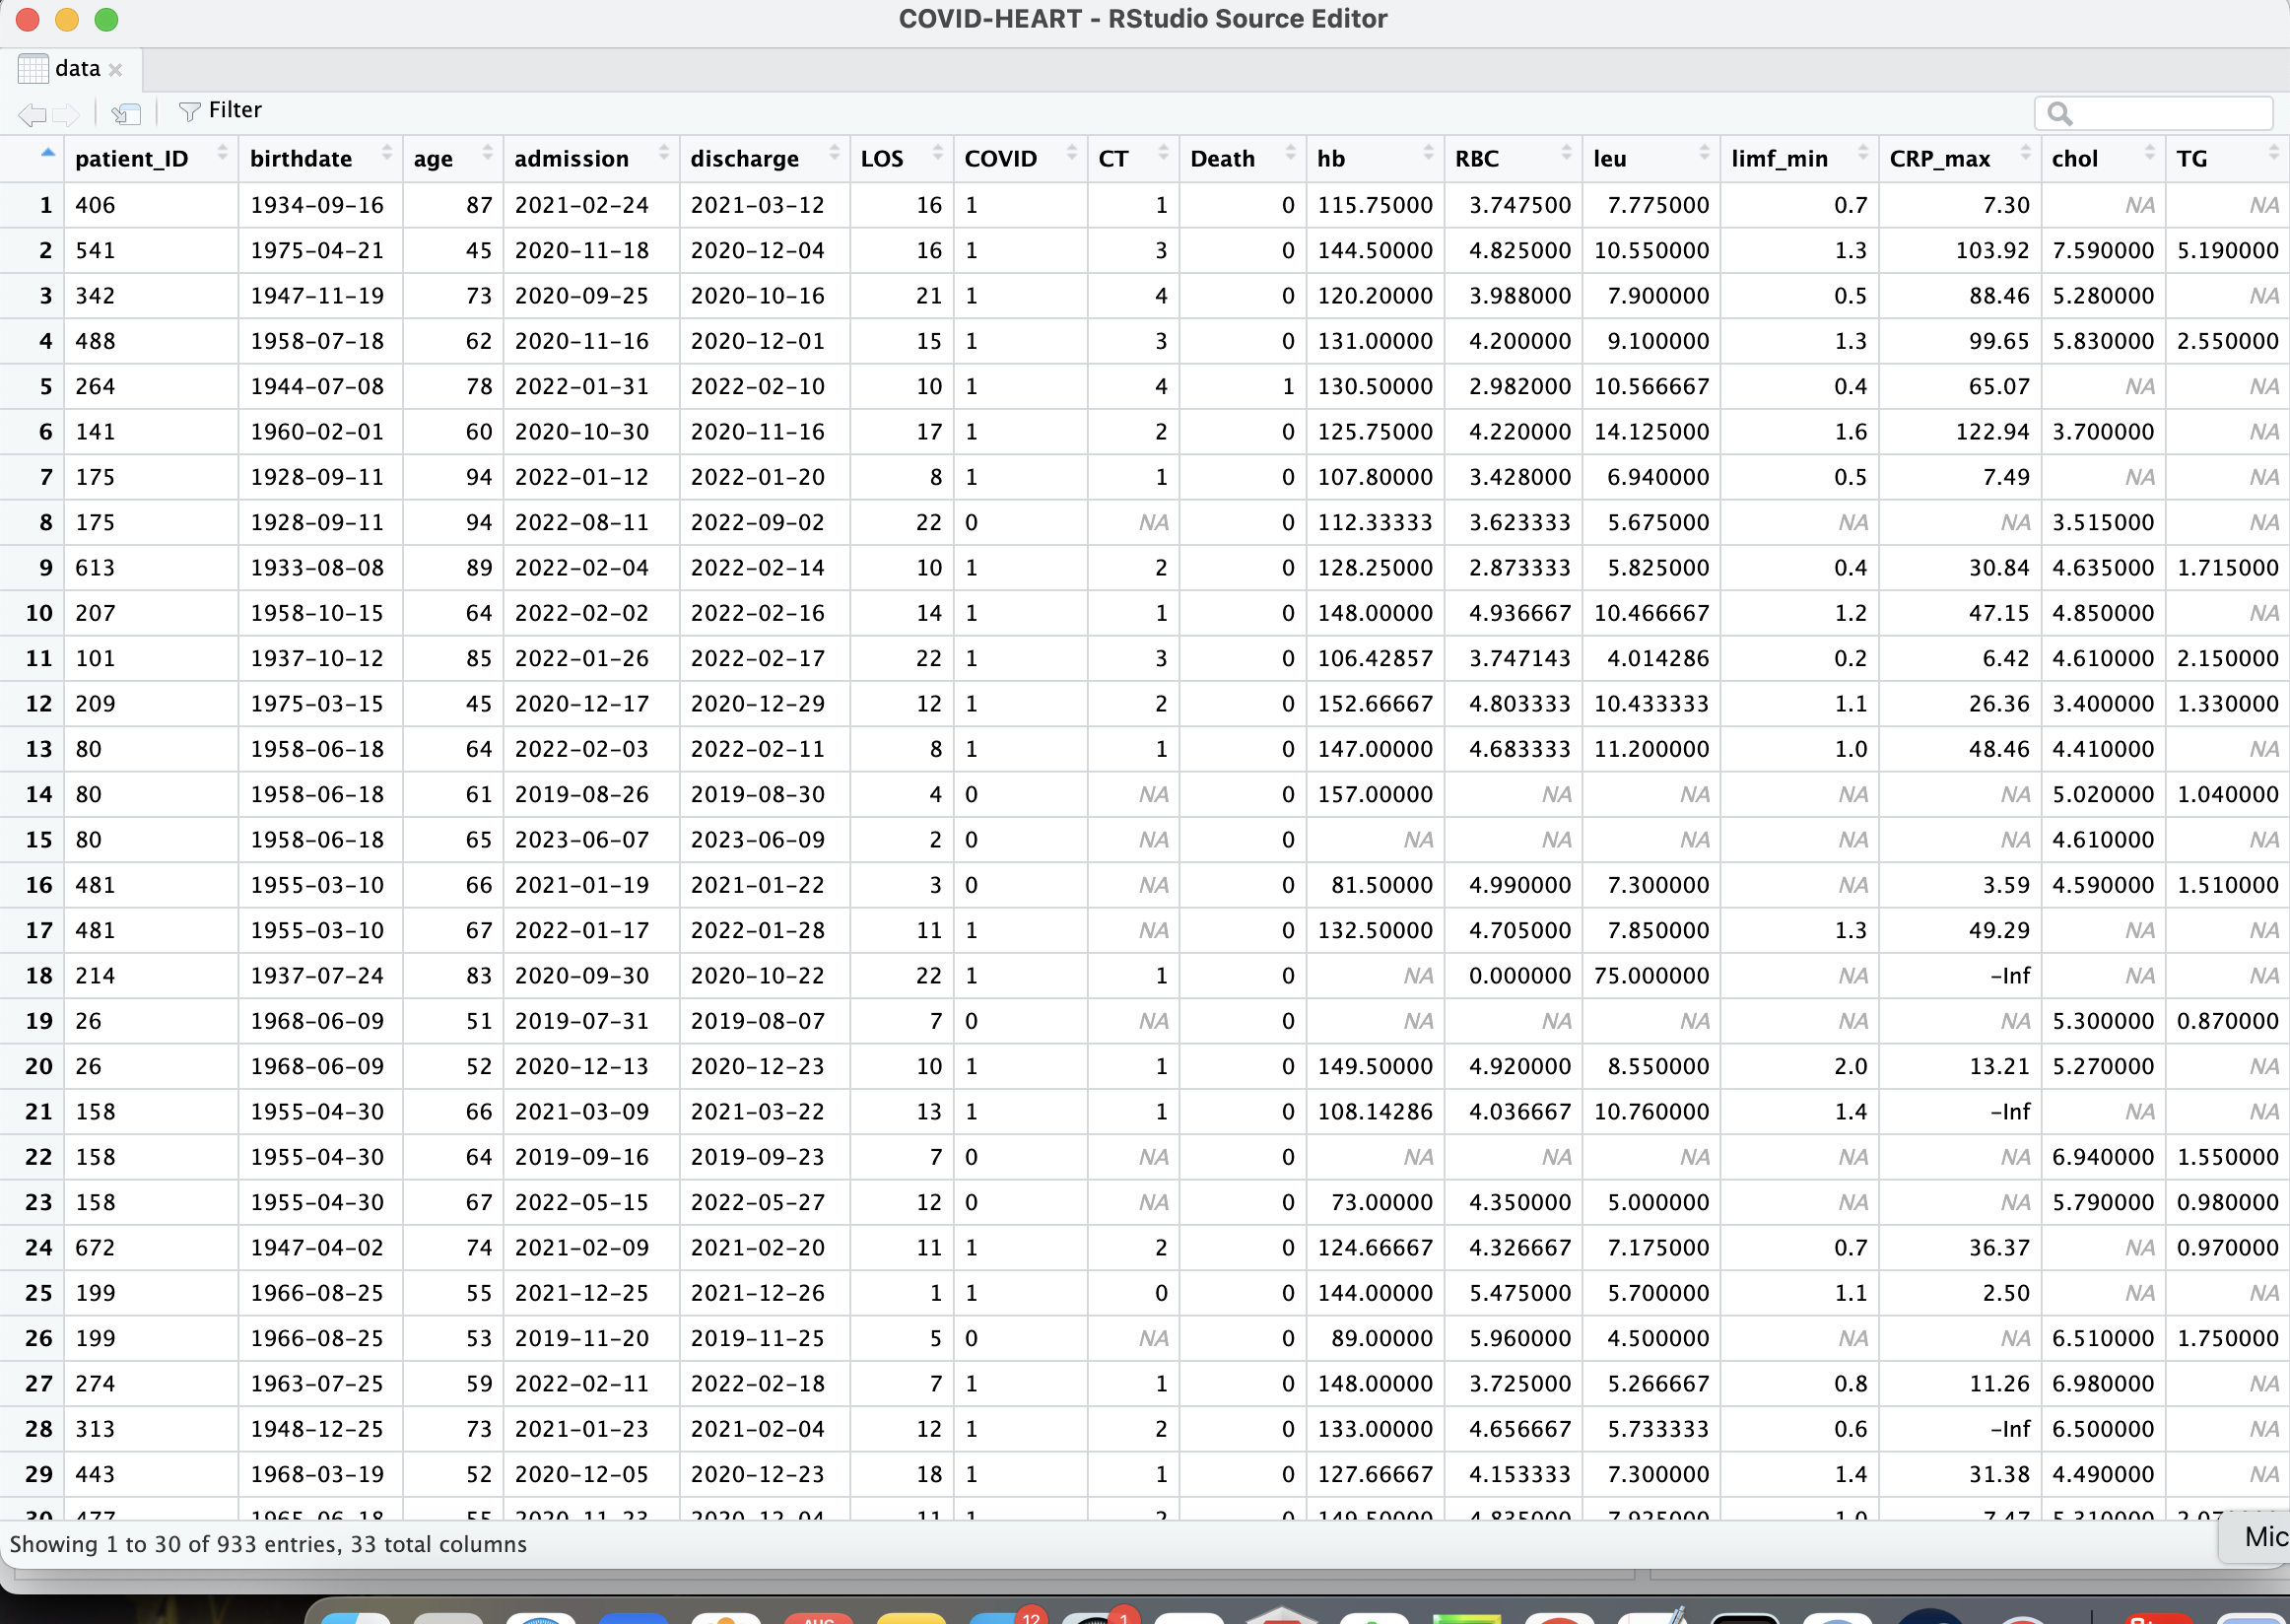Click TG value 0.870000 in row 19
The height and width of the screenshot is (1624, 2290).
click(x=2227, y=1021)
